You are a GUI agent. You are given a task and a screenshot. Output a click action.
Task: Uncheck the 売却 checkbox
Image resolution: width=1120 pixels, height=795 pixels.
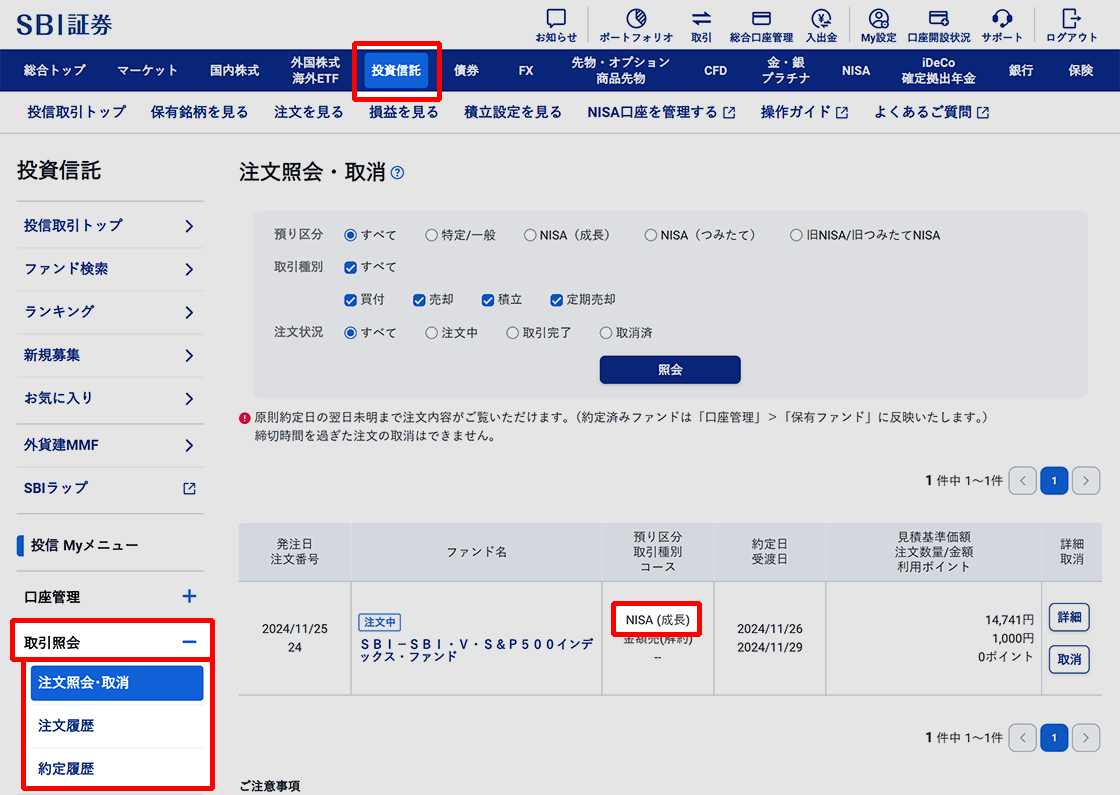[x=419, y=300]
